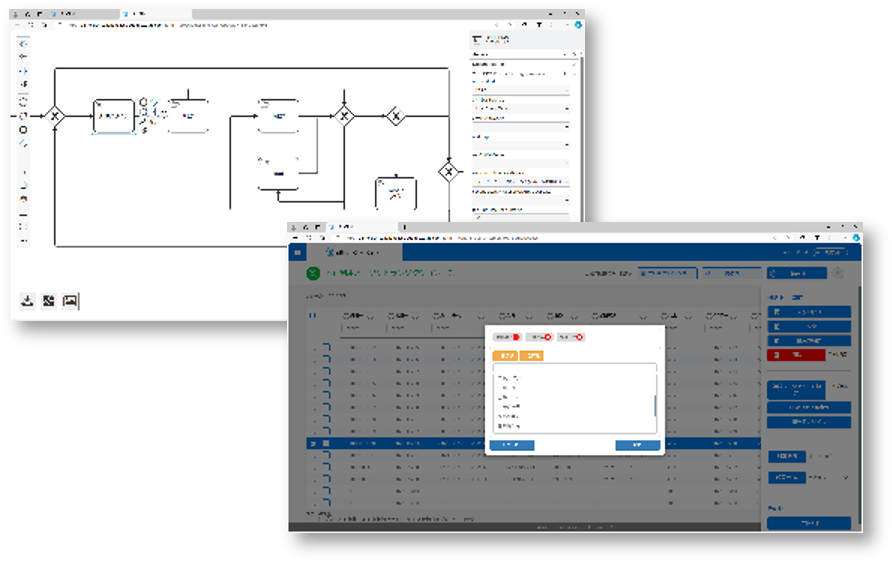Viewport: 892px width, 562px height.
Task: Check the checkbox on the highlighted blue row
Action: click(x=326, y=443)
